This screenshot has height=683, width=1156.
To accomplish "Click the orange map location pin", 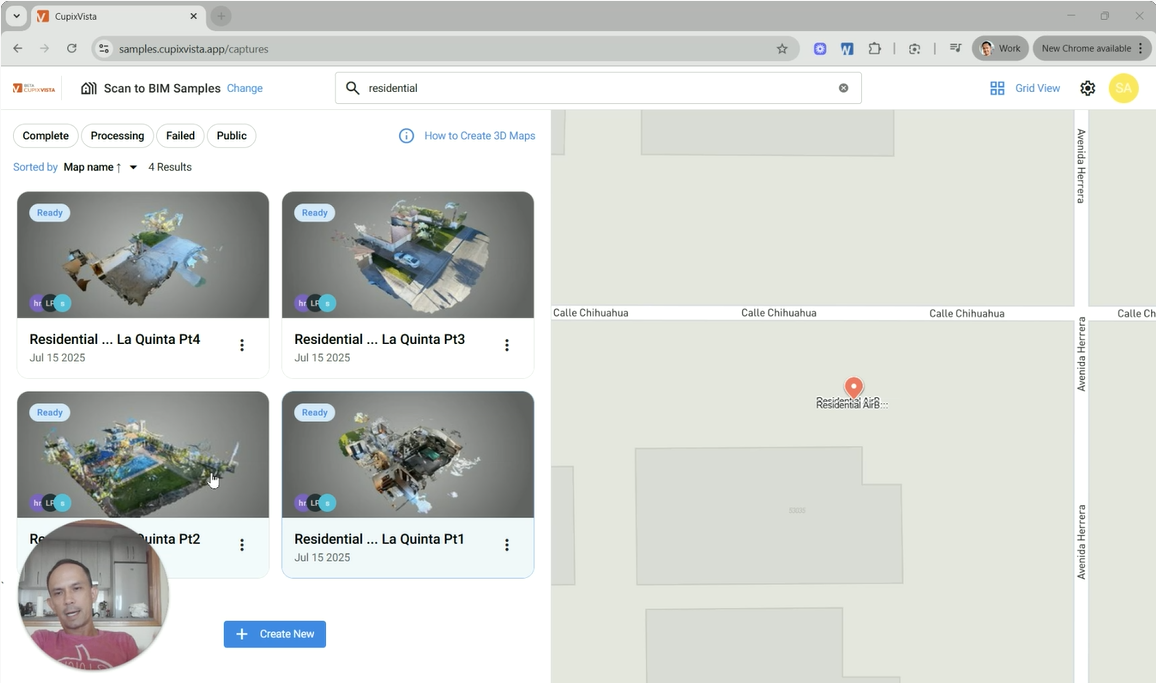I will pyautogui.click(x=853, y=388).
